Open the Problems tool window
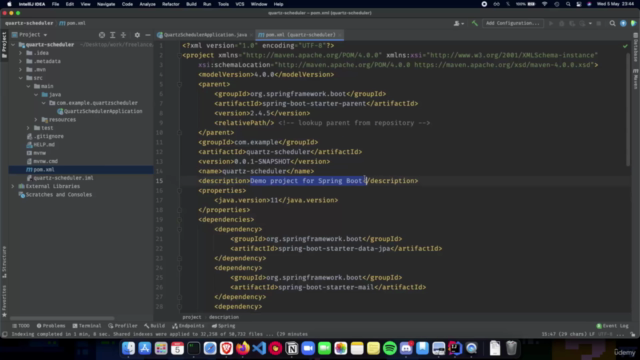Screen dimensions: 640x360 51,326
